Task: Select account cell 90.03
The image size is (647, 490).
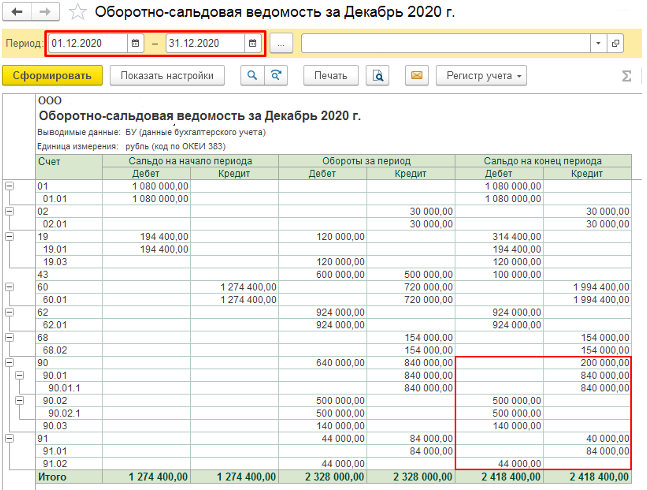Action: (69, 426)
